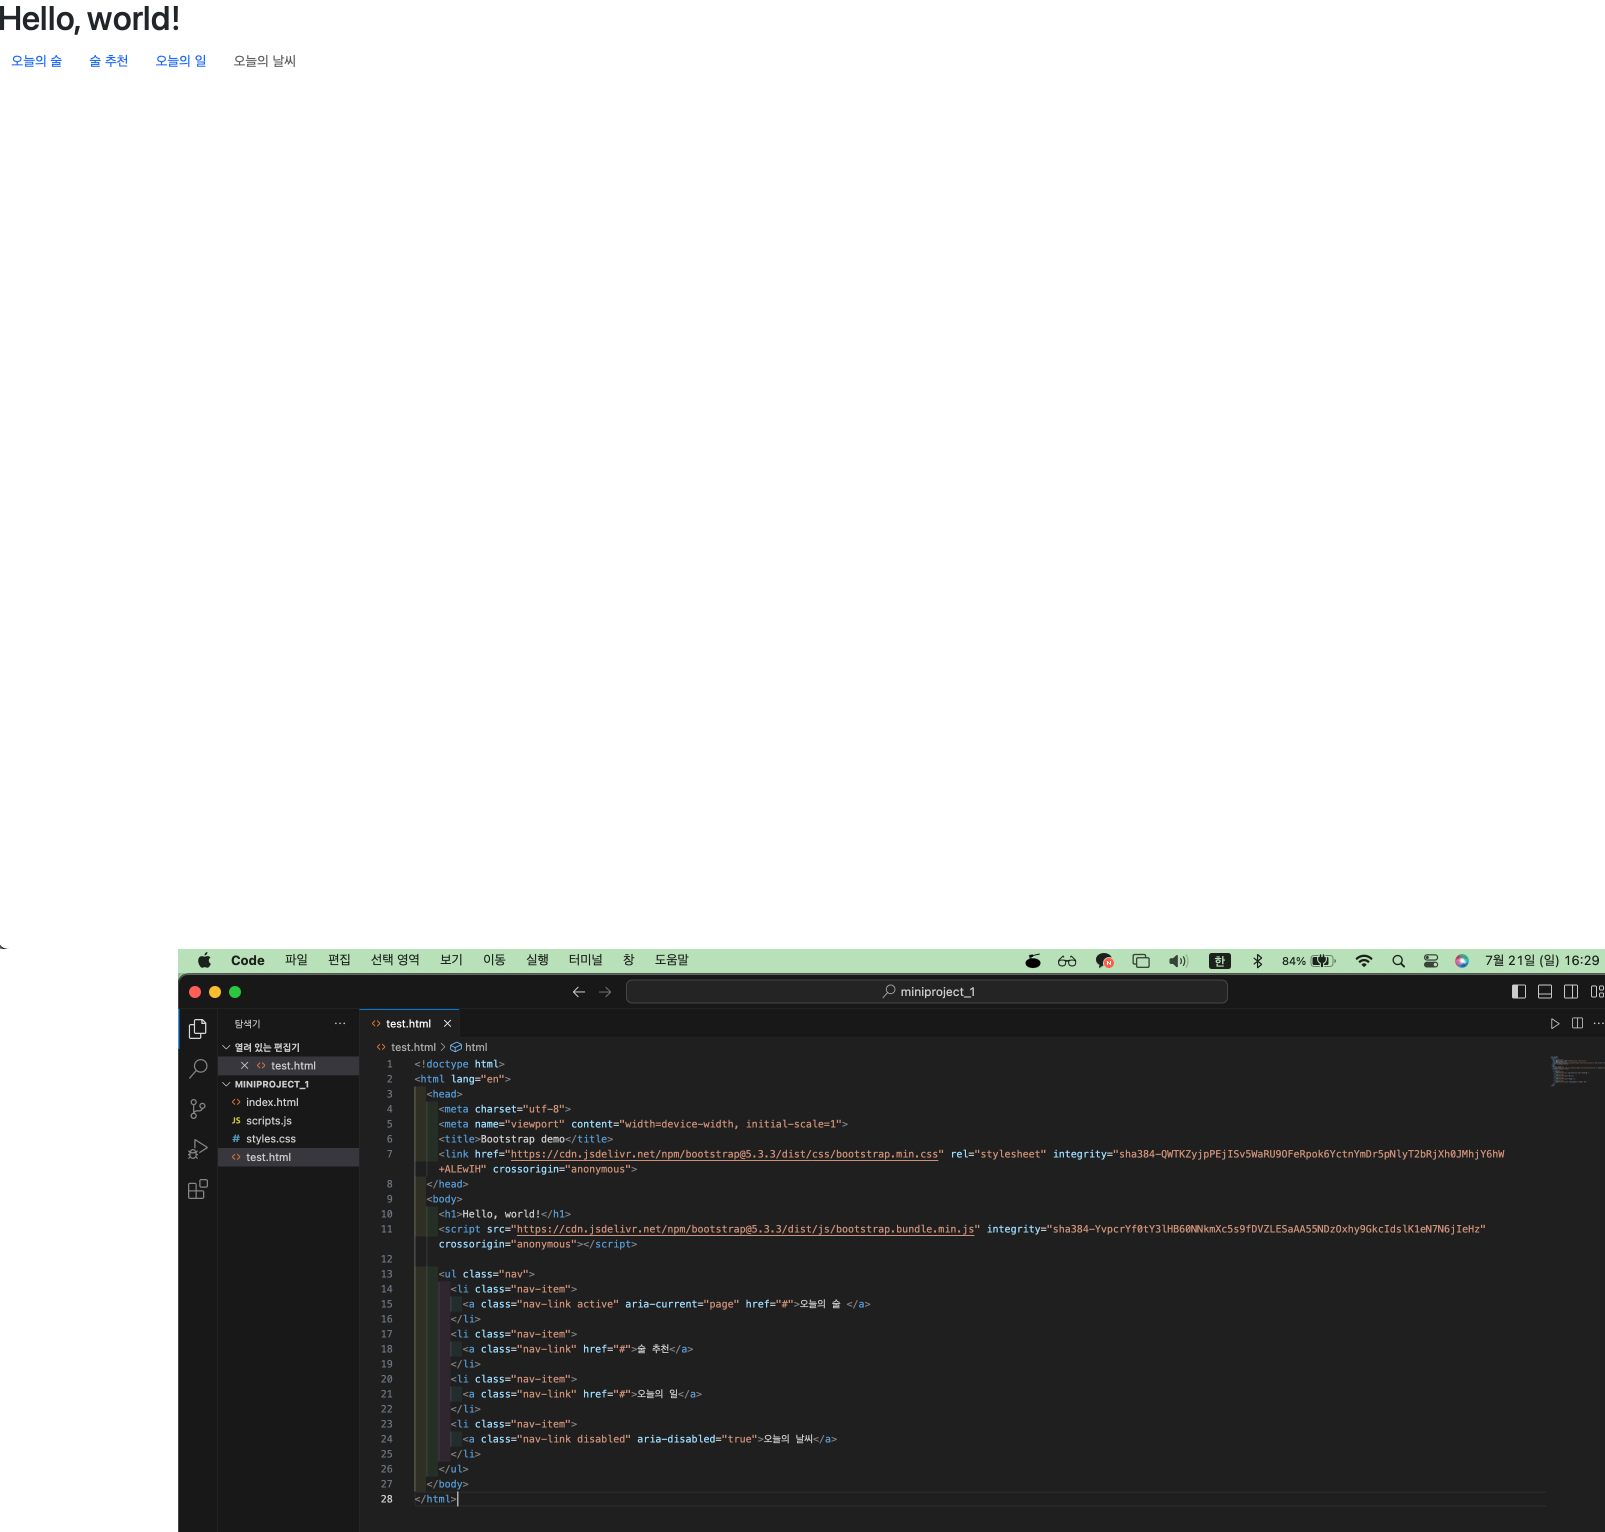
Task: Open Control Center in the menu bar
Action: point(1431,960)
